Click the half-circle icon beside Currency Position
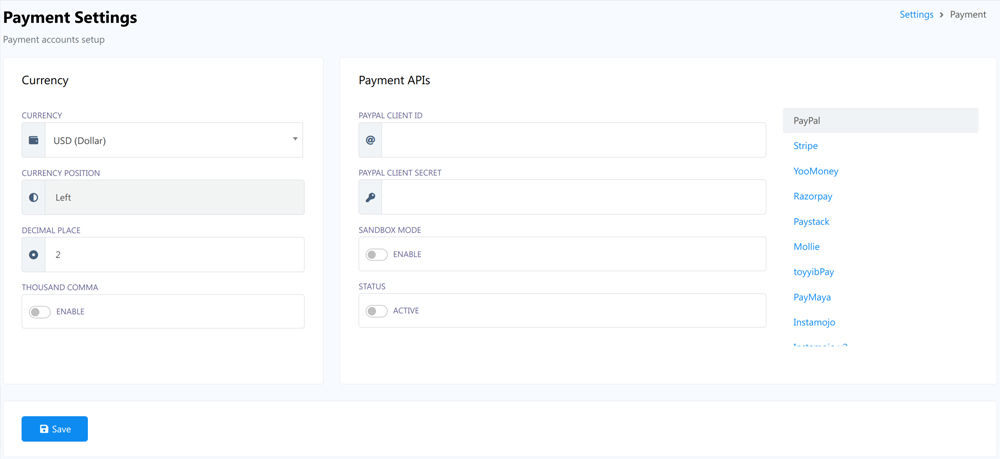1000x459 pixels. 34,198
